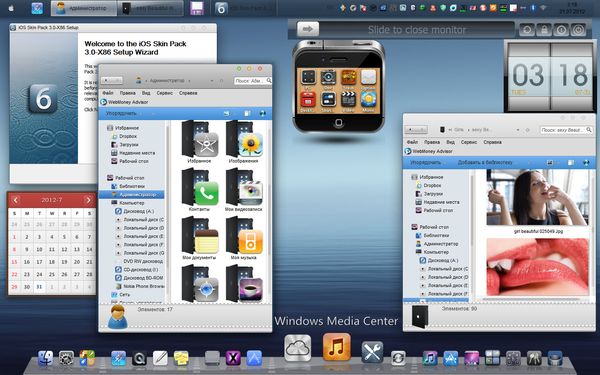
Task: Go to next month in the calendar widget
Action: tap(88, 200)
